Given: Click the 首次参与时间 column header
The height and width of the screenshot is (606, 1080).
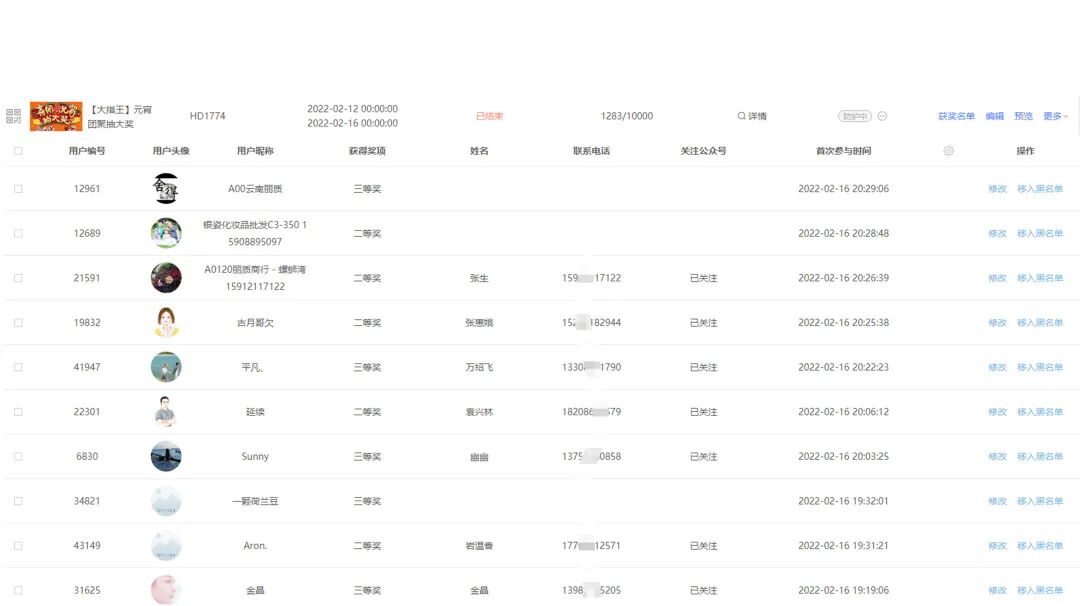Looking at the screenshot, I should click(x=843, y=151).
